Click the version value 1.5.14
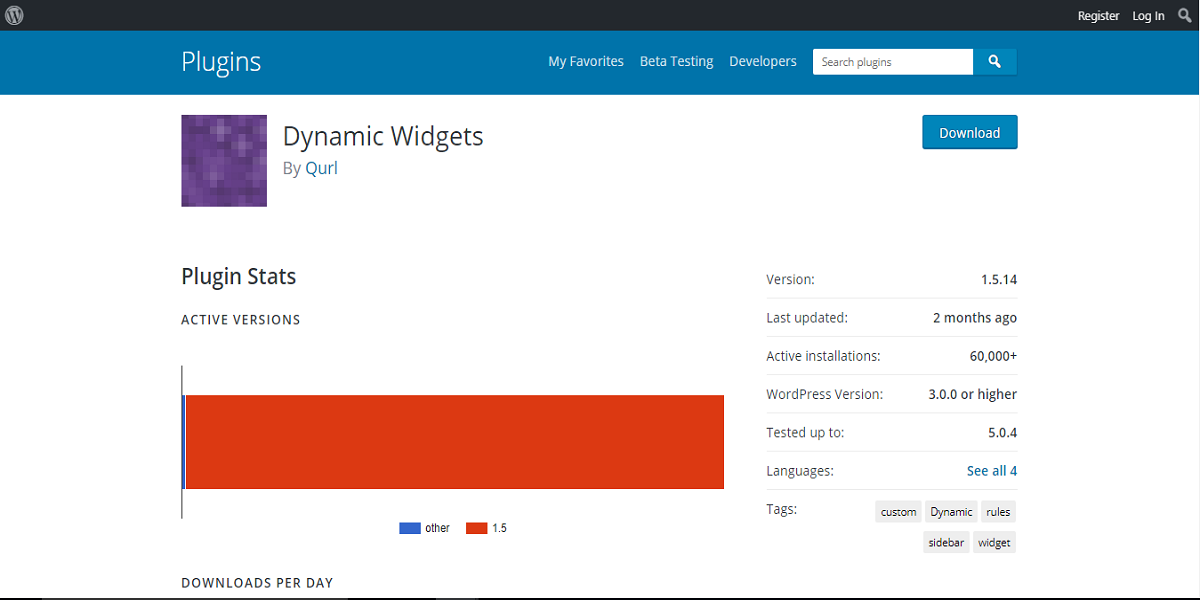Image resolution: width=1200 pixels, height=600 pixels. point(999,280)
